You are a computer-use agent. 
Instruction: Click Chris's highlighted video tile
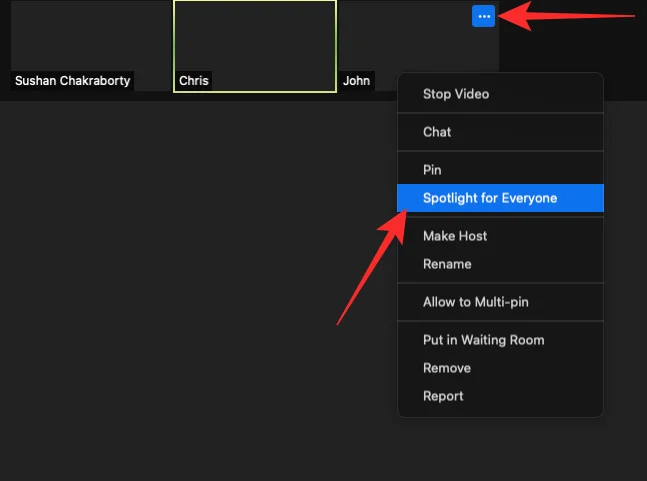click(x=255, y=40)
